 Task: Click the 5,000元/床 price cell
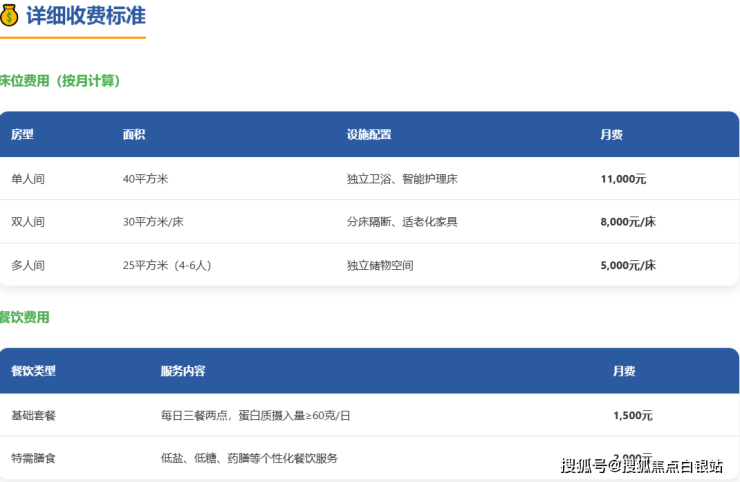(627, 266)
